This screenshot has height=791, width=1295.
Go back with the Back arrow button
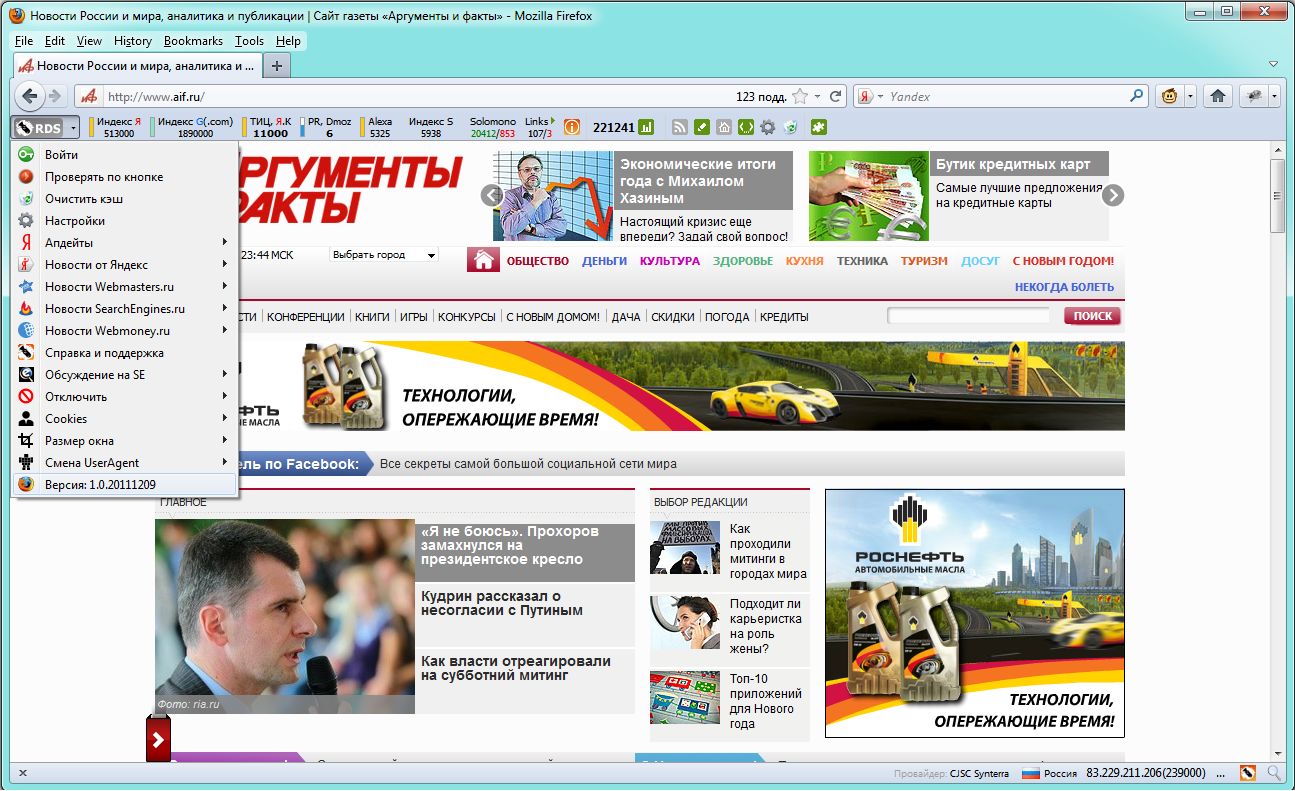[x=30, y=96]
